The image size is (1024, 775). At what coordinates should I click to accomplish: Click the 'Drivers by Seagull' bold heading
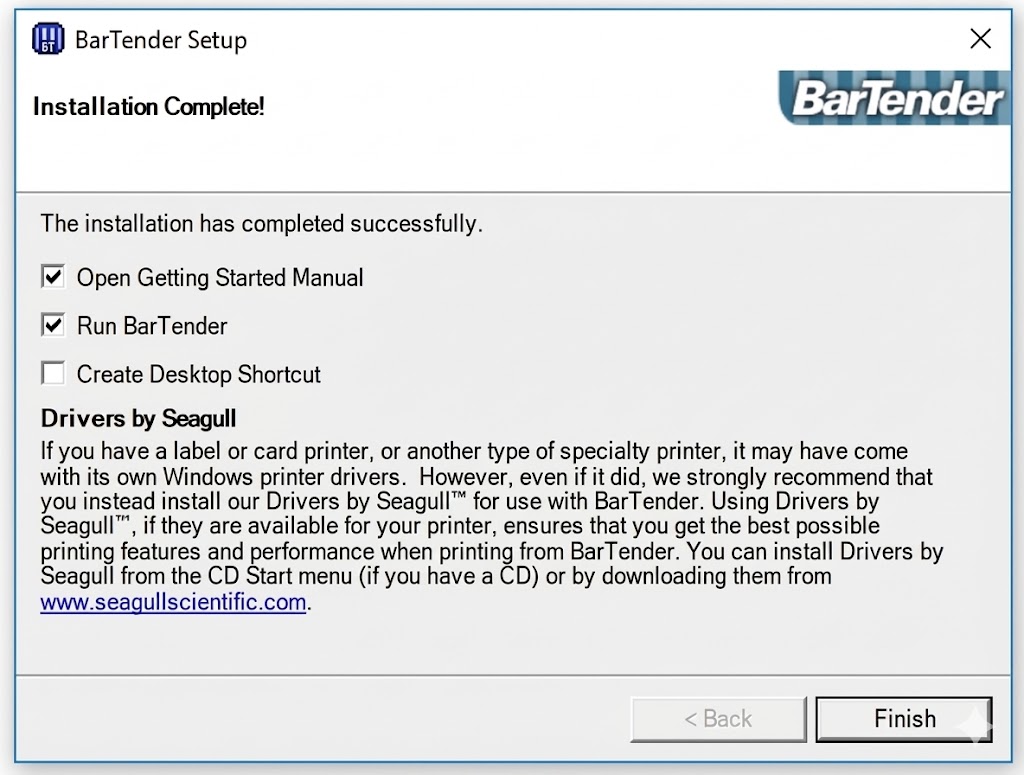tap(138, 418)
